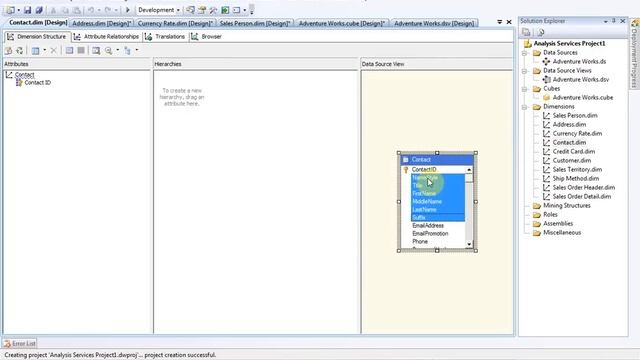
Task: Select Customer.dim in Solution Explorer
Action: 572,160
